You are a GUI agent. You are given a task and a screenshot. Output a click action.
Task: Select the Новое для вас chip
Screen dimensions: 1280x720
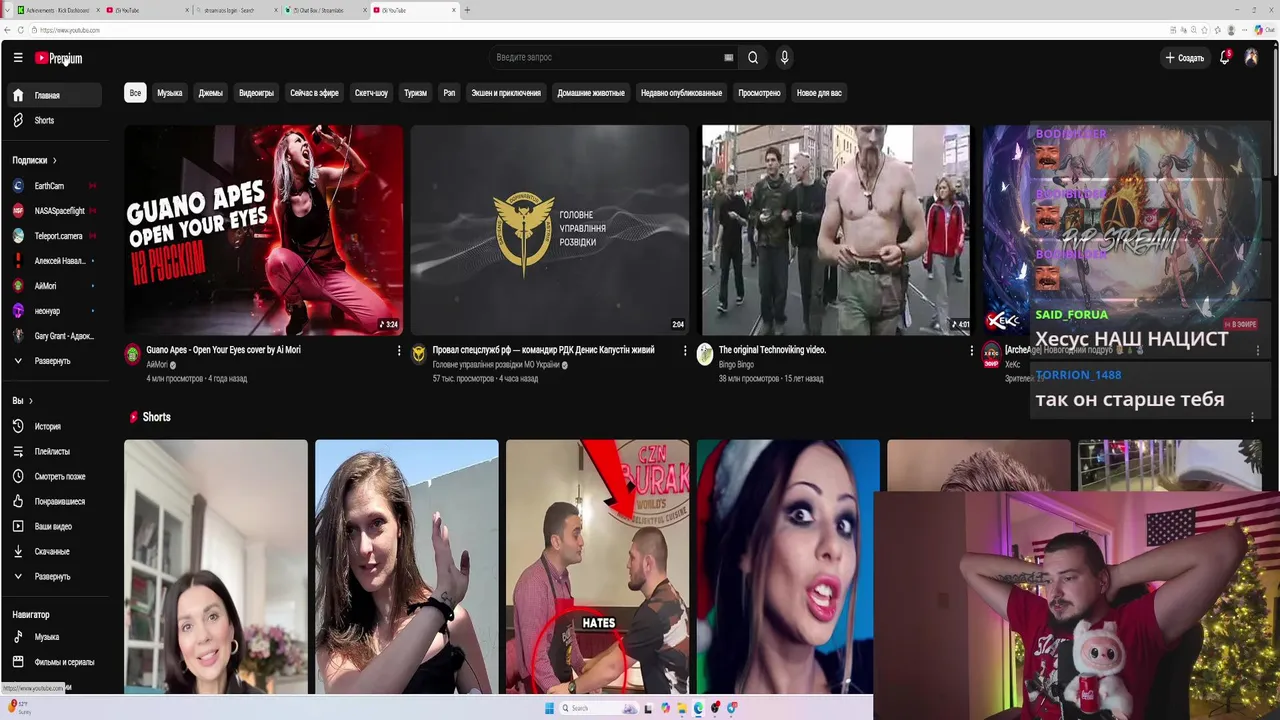[x=819, y=93]
